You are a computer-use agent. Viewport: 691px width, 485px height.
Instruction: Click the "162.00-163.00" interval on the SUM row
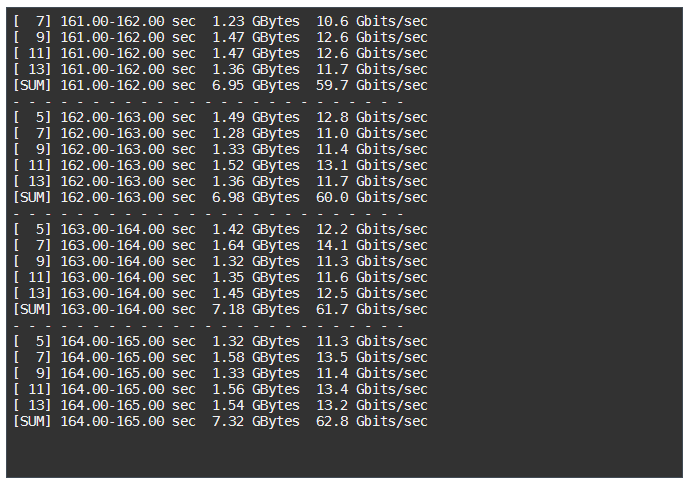click(112, 197)
